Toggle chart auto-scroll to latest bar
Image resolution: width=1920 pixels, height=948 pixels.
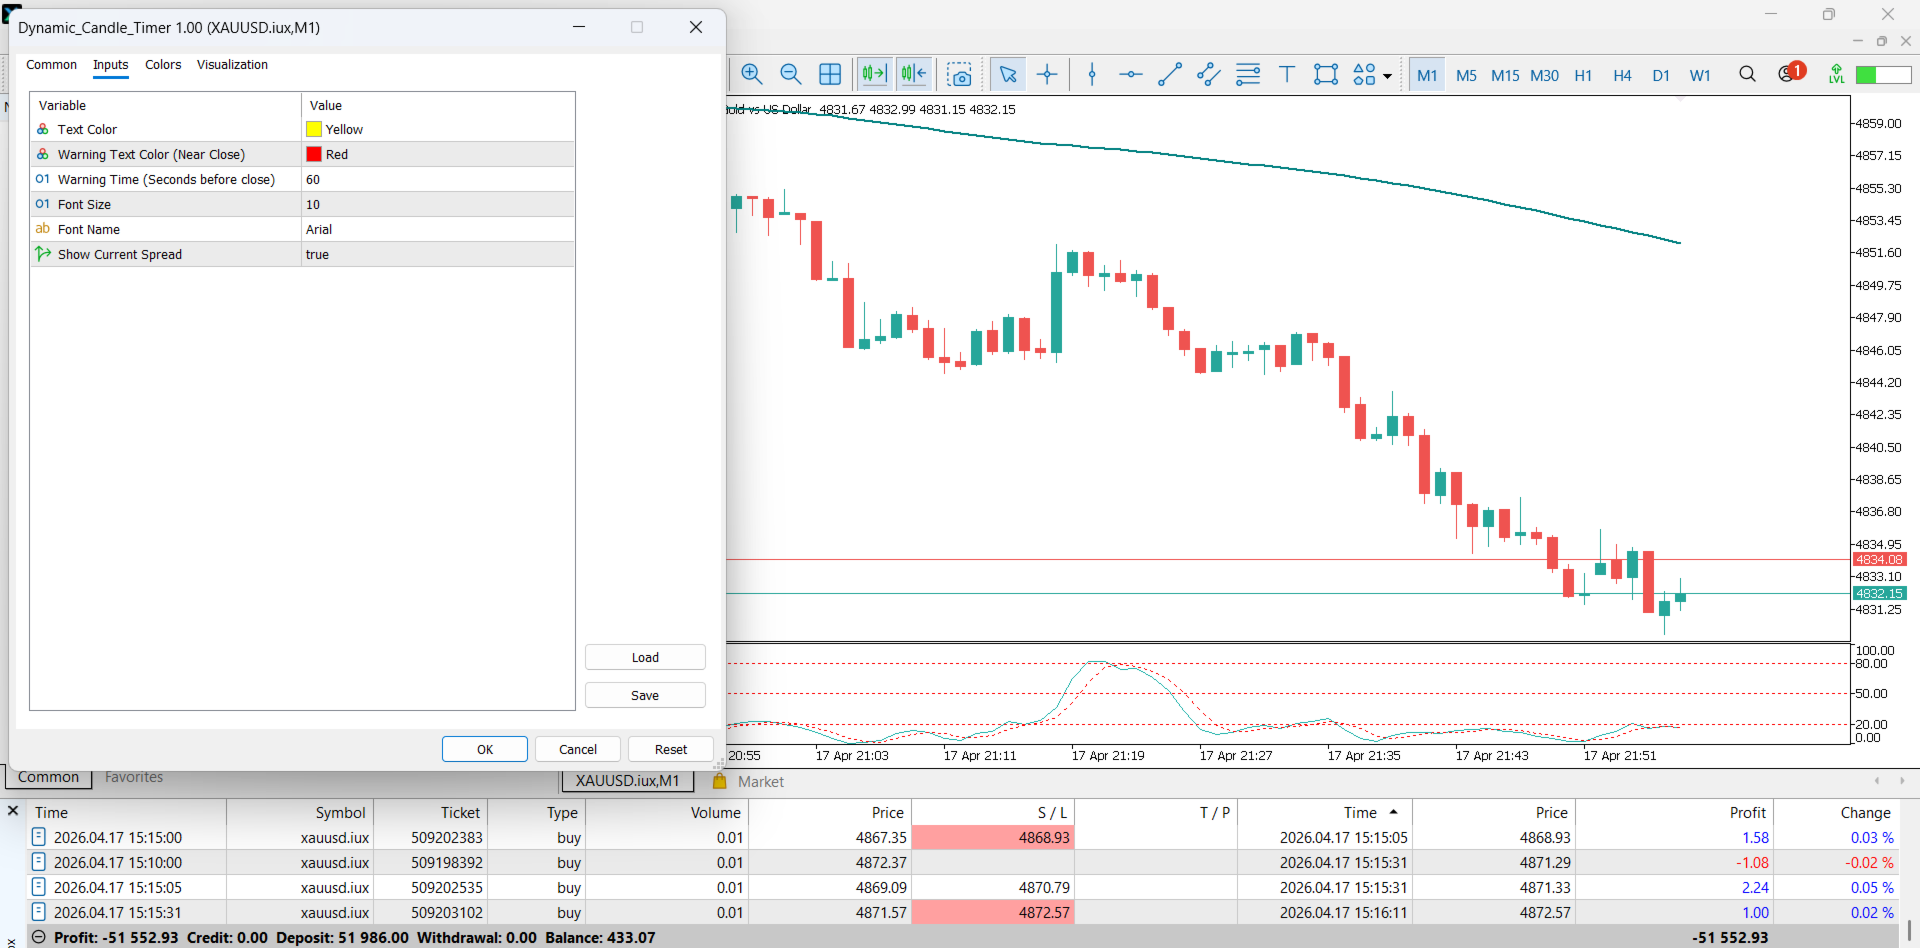point(874,74)
